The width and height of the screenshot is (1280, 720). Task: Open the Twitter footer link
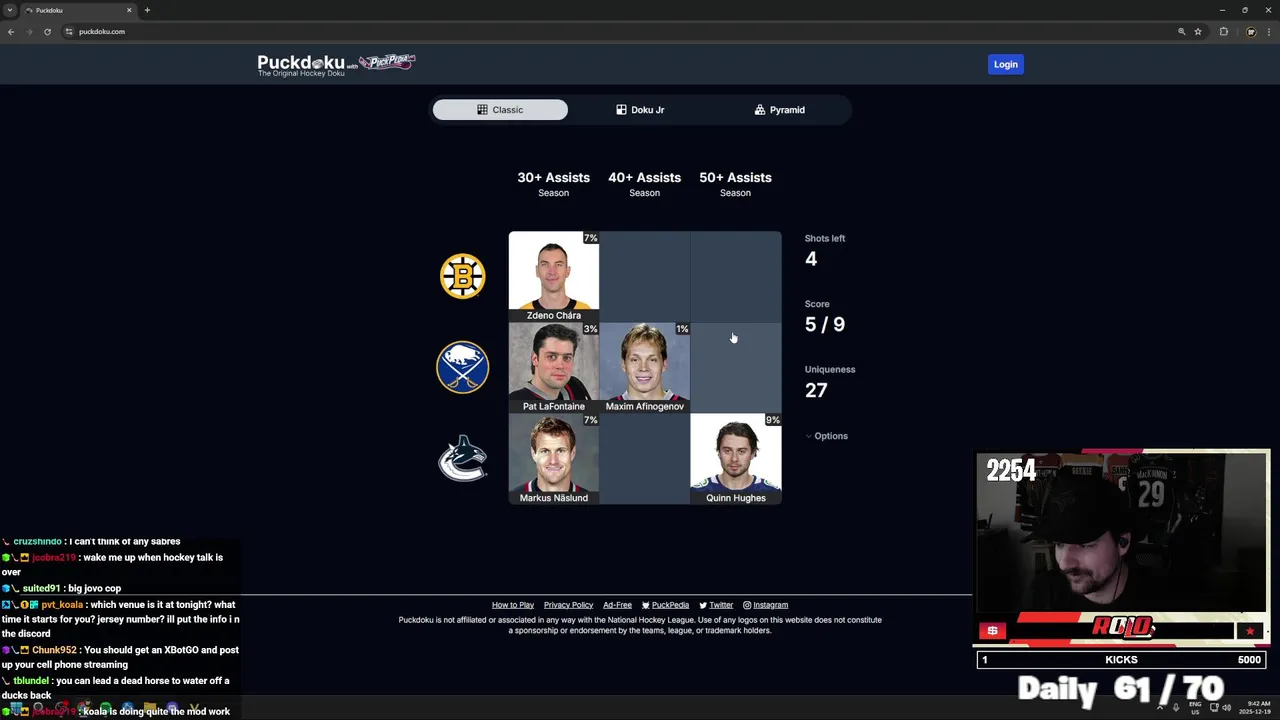[x=716, y=605]
